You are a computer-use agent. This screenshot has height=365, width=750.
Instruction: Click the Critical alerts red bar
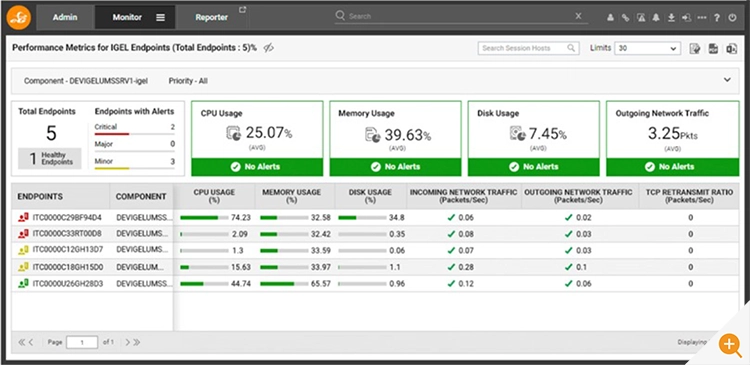click(x=112, y=134)
